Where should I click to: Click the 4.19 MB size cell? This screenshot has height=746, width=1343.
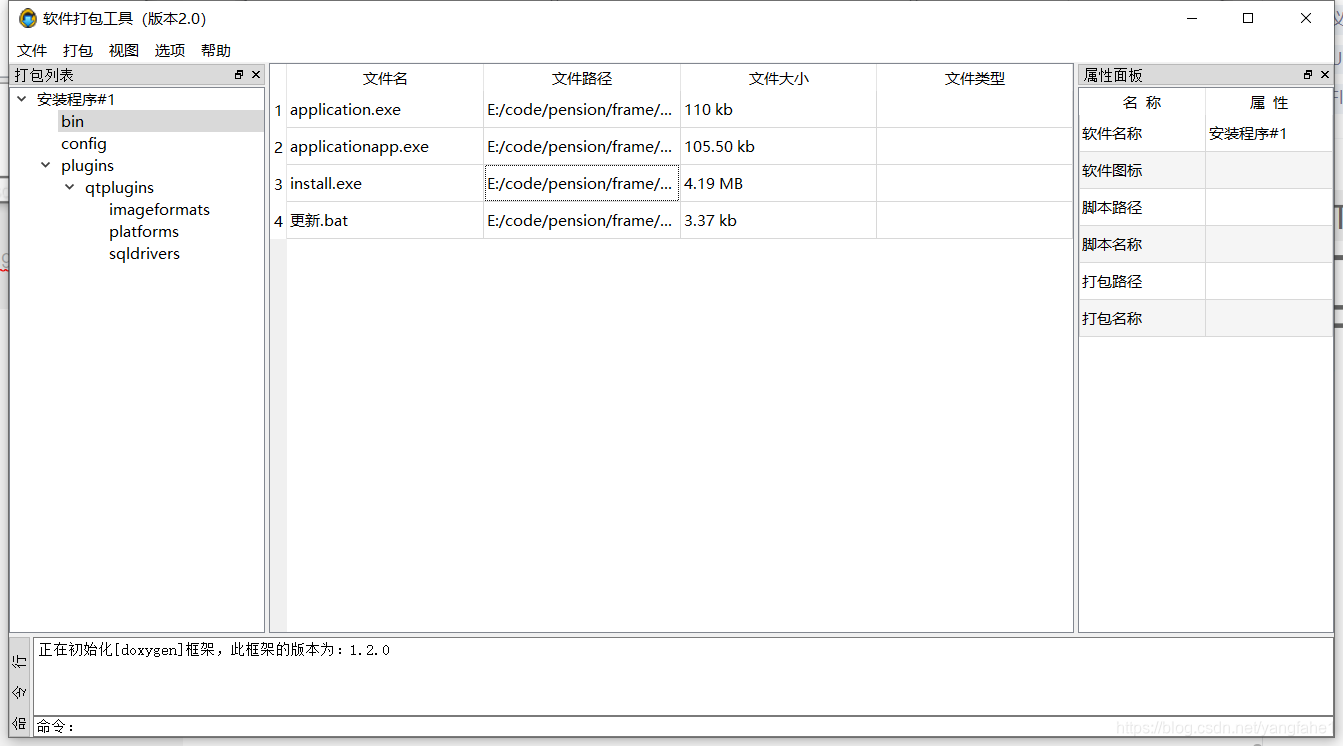779,184
